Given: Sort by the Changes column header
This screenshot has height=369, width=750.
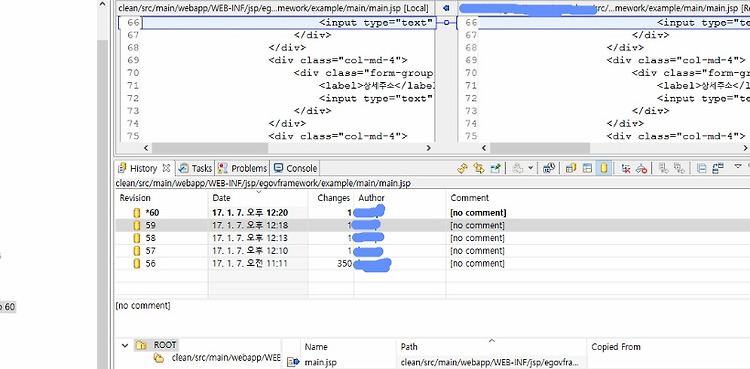Looking at the screenshot, I should click(x=331, y=198).
